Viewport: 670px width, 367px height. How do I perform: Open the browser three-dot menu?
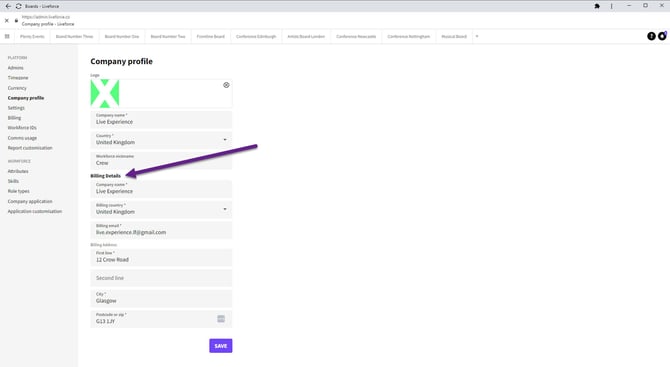611,6
